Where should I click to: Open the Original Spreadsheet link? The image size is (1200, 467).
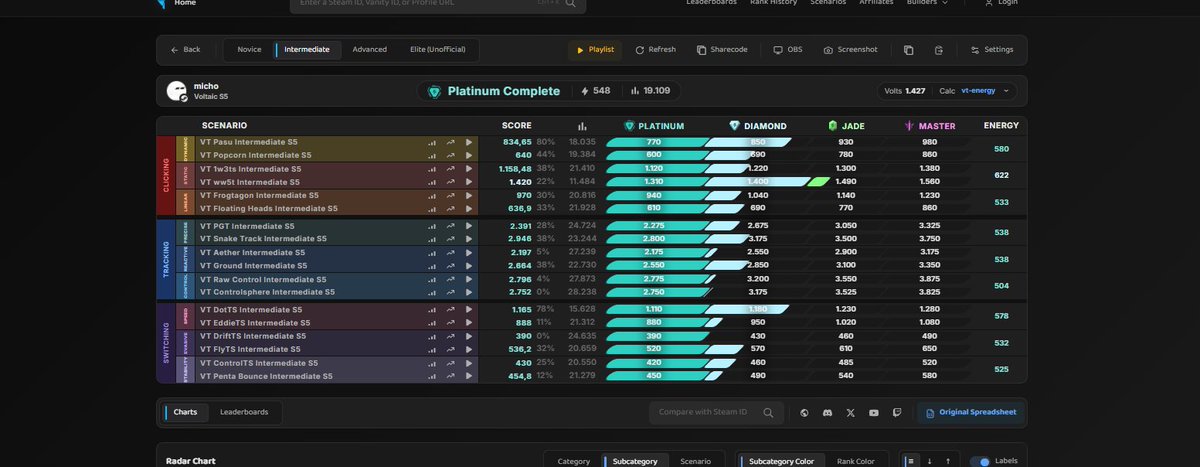[970, 412]
